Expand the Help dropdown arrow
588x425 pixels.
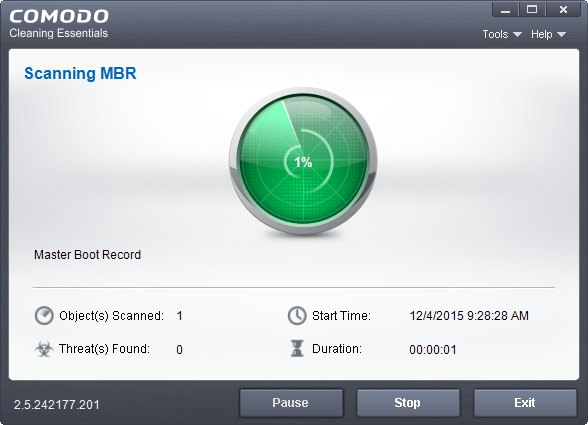(x=561, y=35)
